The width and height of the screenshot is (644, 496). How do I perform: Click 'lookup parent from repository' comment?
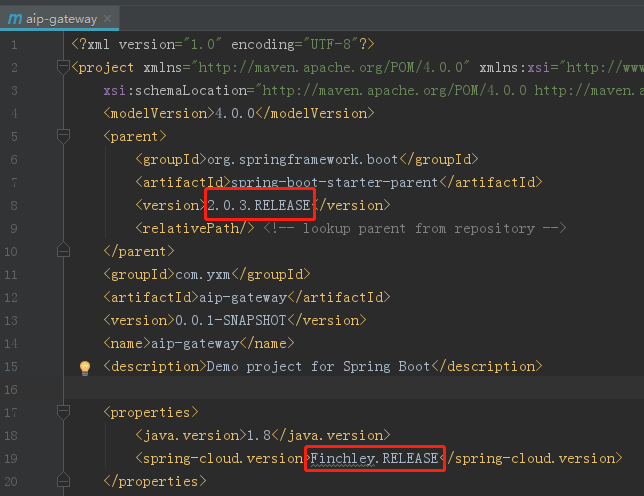(419, 228)
